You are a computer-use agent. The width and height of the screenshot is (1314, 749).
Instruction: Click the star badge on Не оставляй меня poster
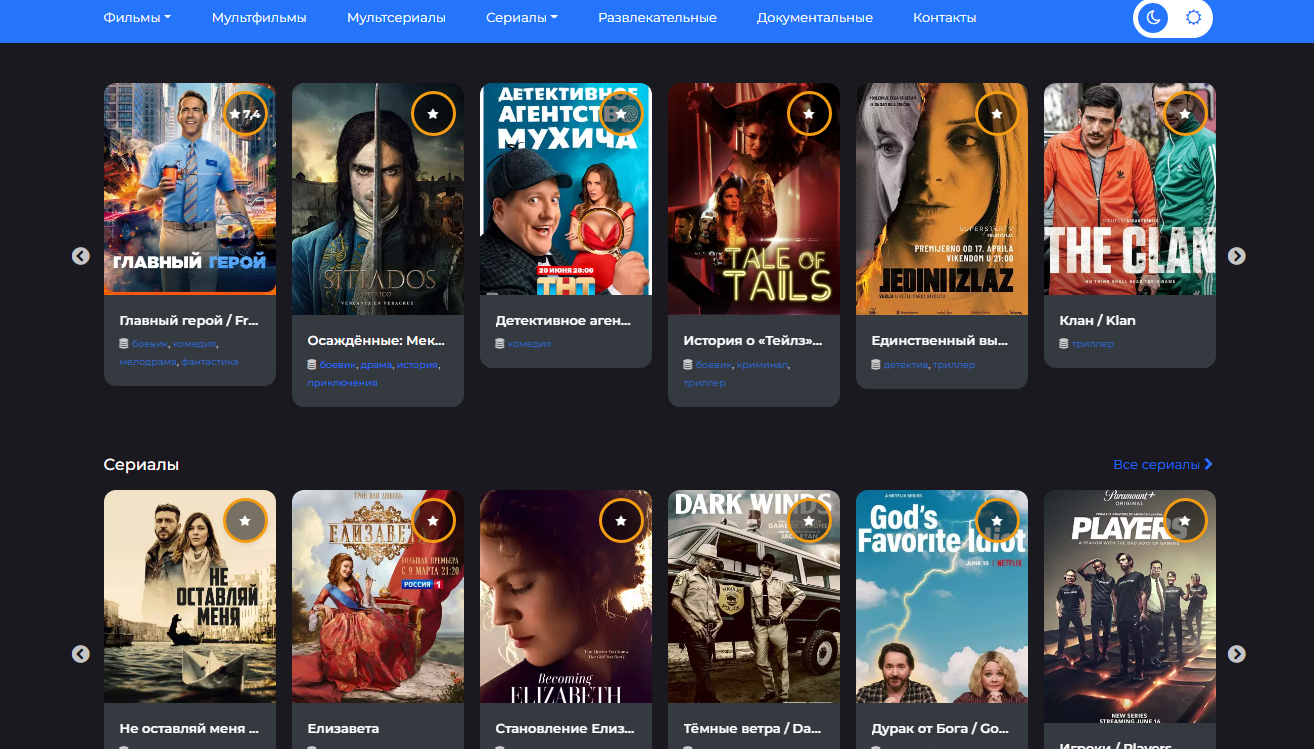[245, 521]
